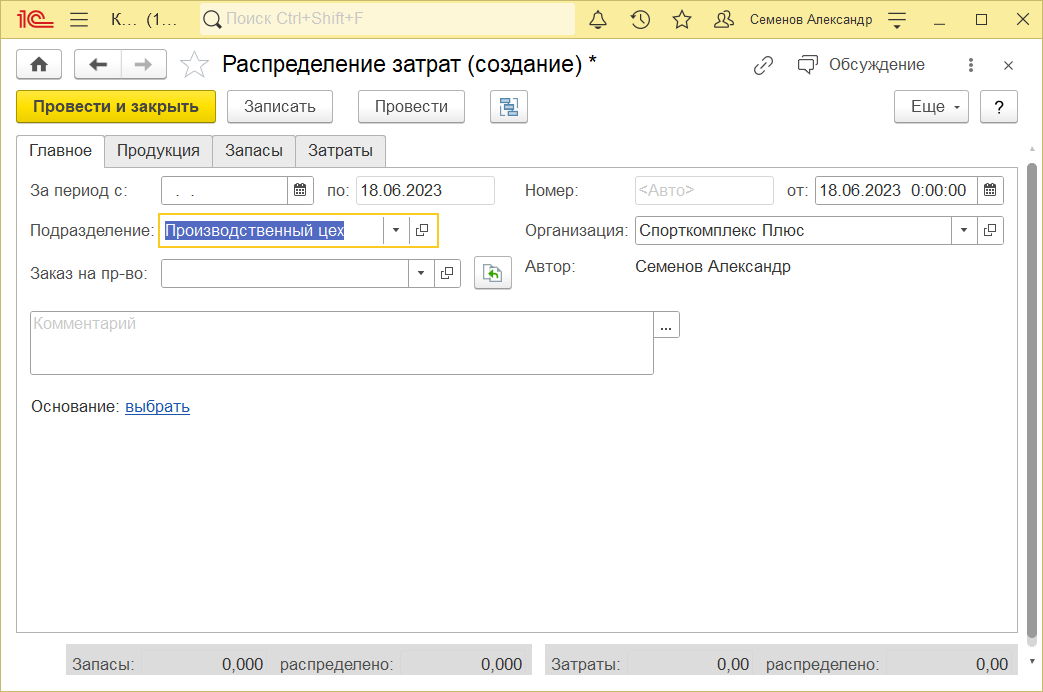Expand Заказ на пр-во dropdown
Image resolution: width=1043 pixels, height=692 pixels.
[421, 273]
